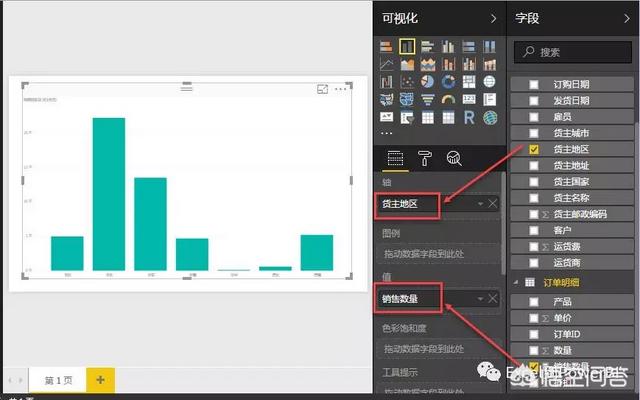Switch to the Analytics magnifier tab
Screen dimensions: 640x400
(x=454, y=158)
